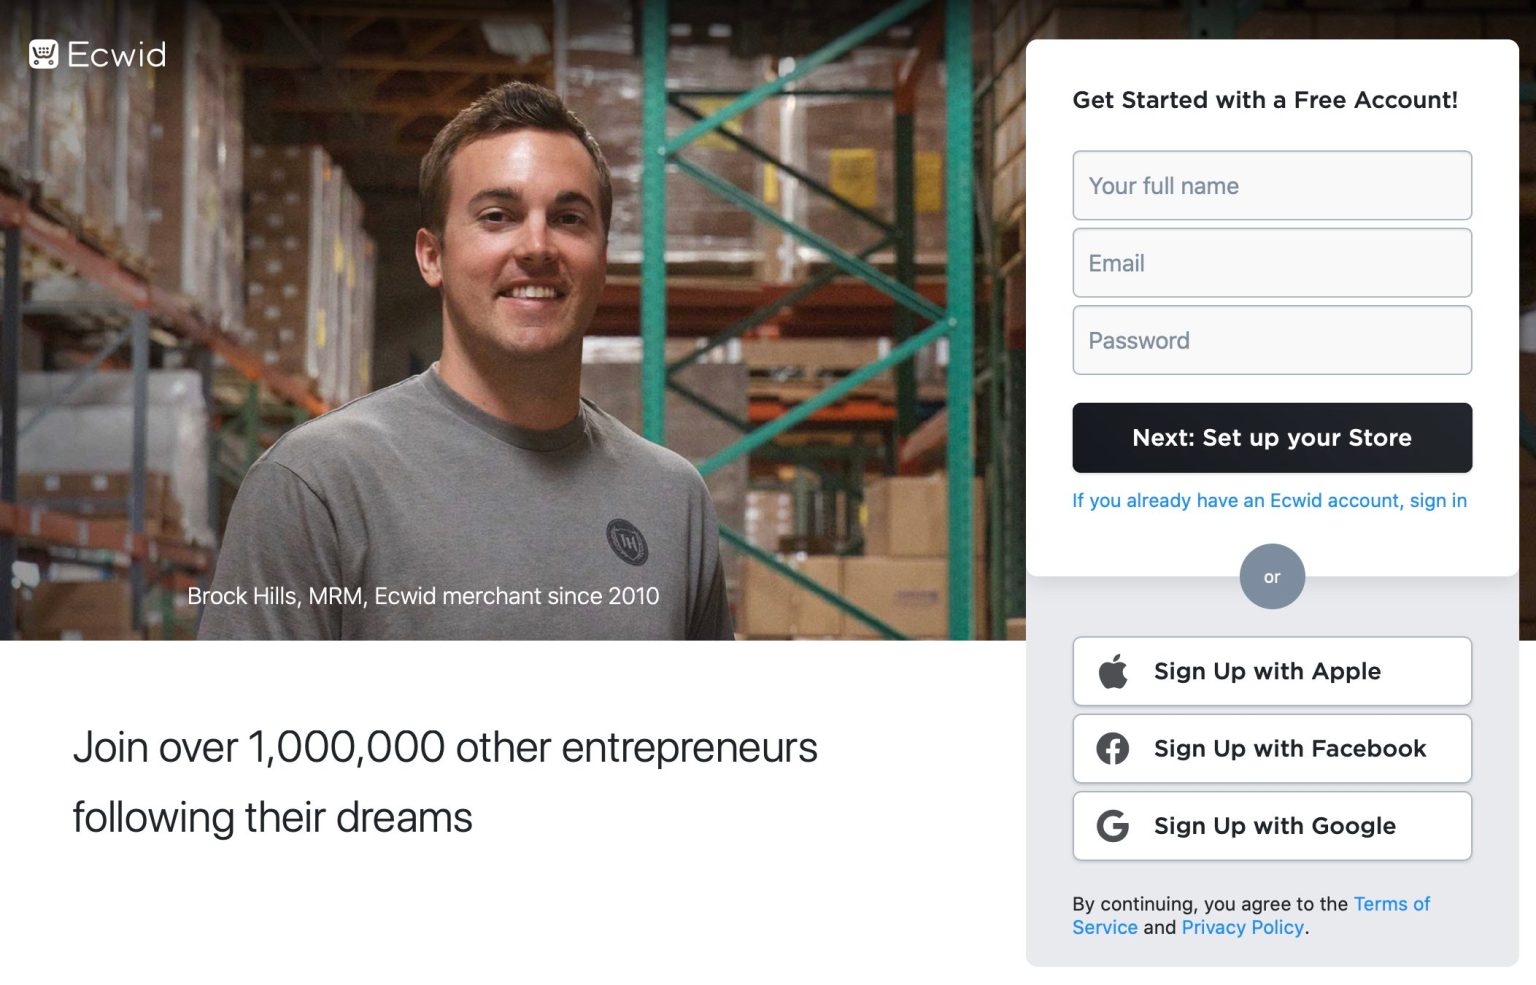
Task: Click the Brock Hills caption text
Action: 423,595
